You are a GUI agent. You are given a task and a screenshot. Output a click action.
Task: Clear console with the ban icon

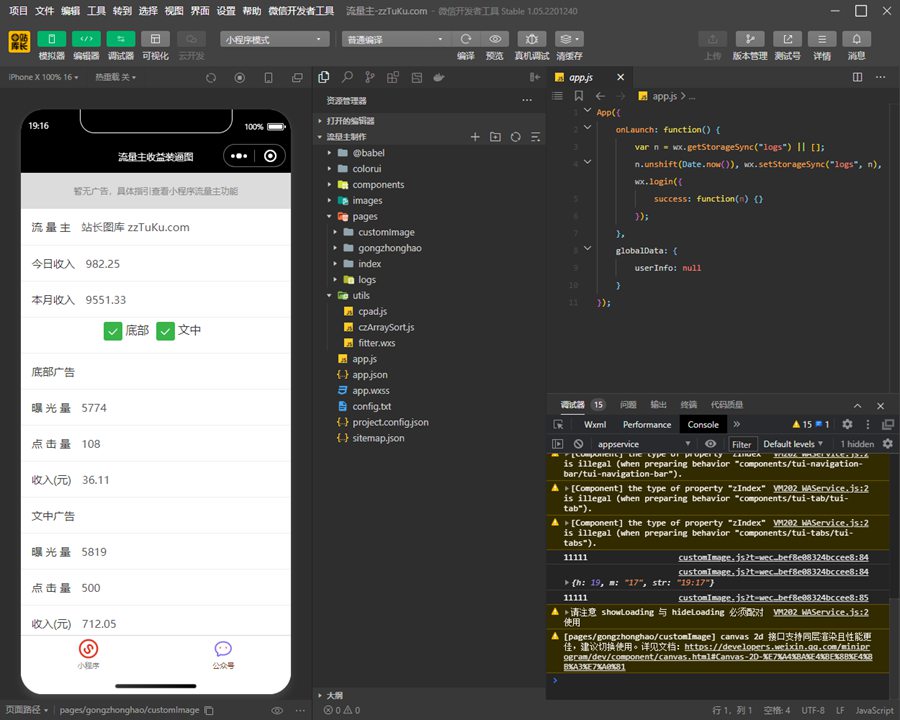point(578,444)
